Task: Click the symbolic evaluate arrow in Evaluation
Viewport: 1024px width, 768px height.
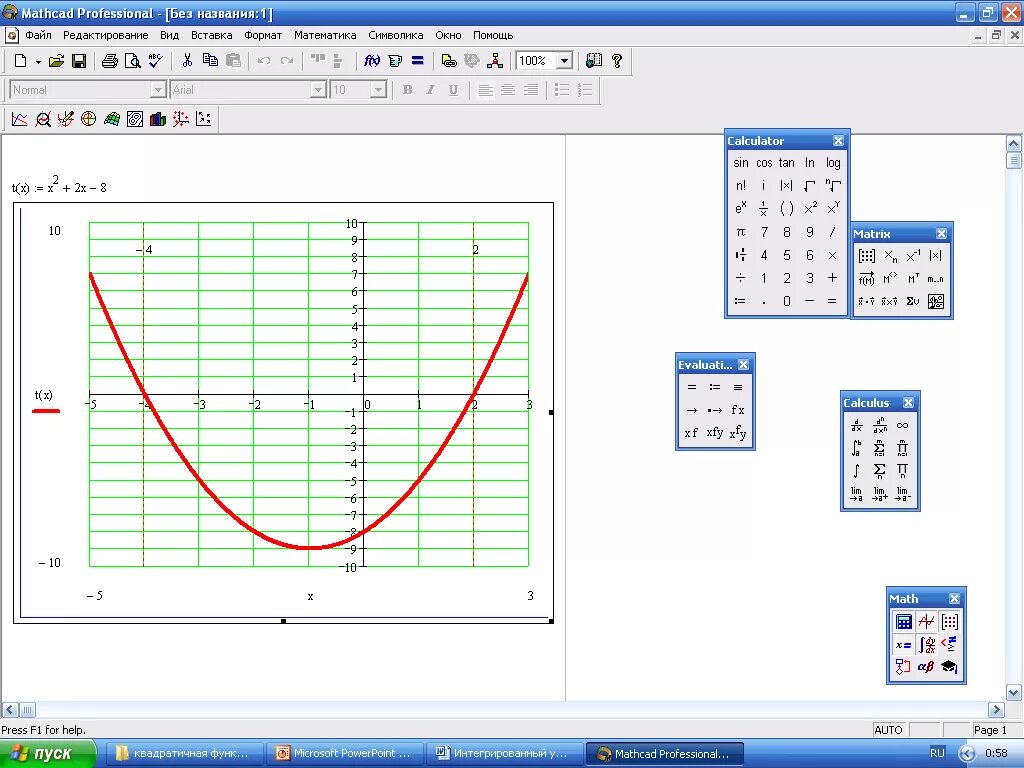Action: pos(692,410)
